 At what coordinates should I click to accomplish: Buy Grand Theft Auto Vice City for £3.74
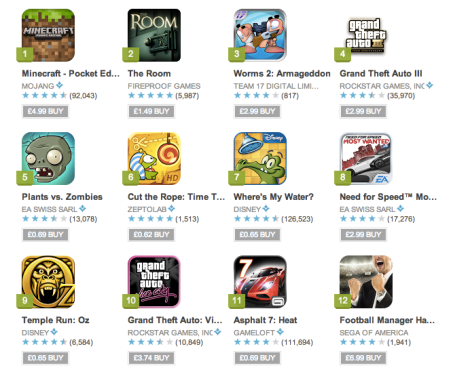click(x=151, y=358)
